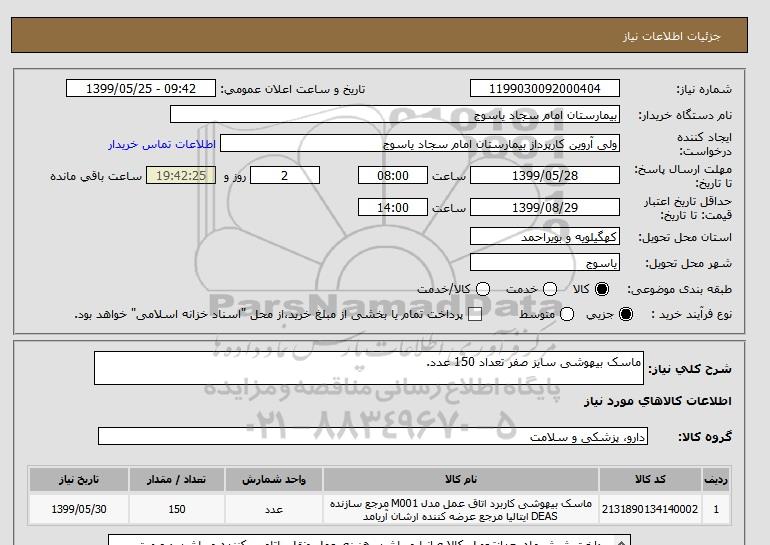Click the deadline time field 08:00
Viewport: 770px width, 545px height.
click(x=393, y=175)
